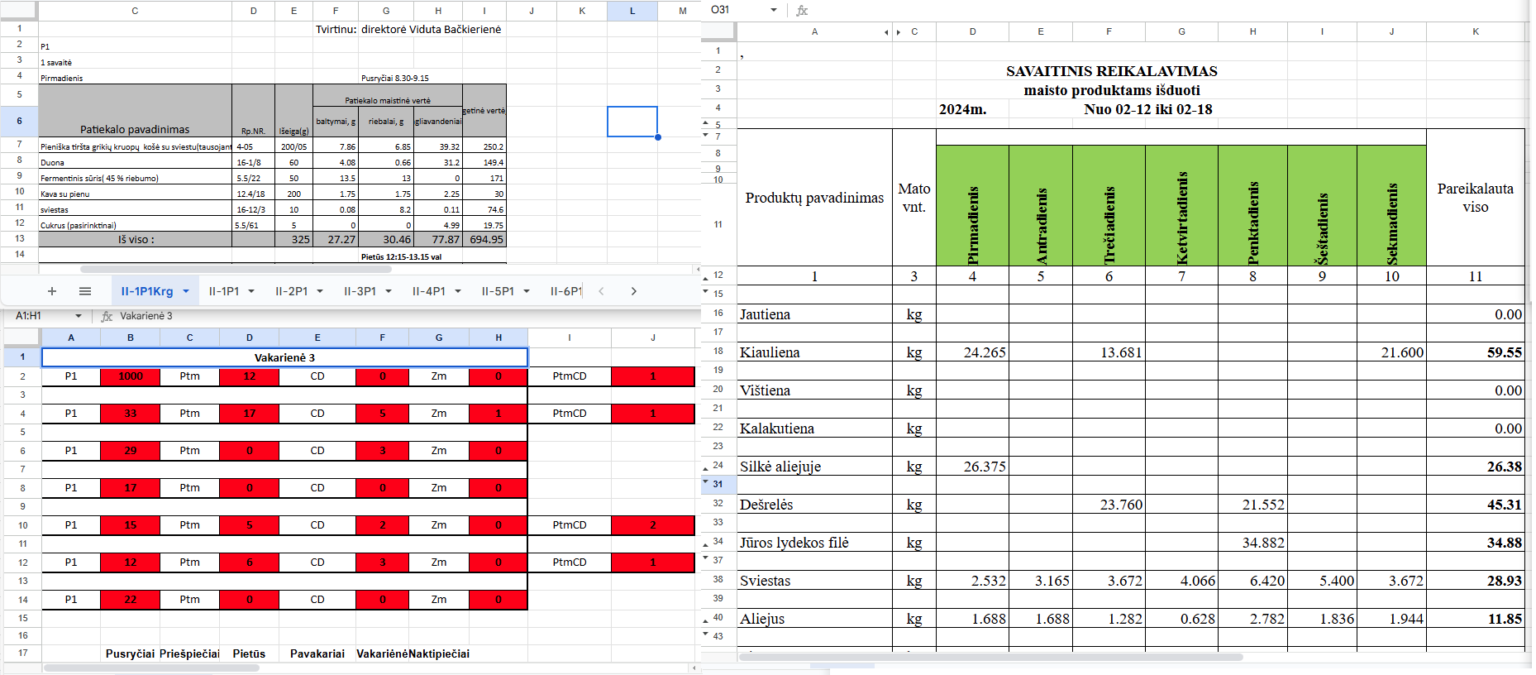This screenshot has height=675, width=1536.
Task: Switch to the II-5P1 sheet tab
Action: coord(497,291)
